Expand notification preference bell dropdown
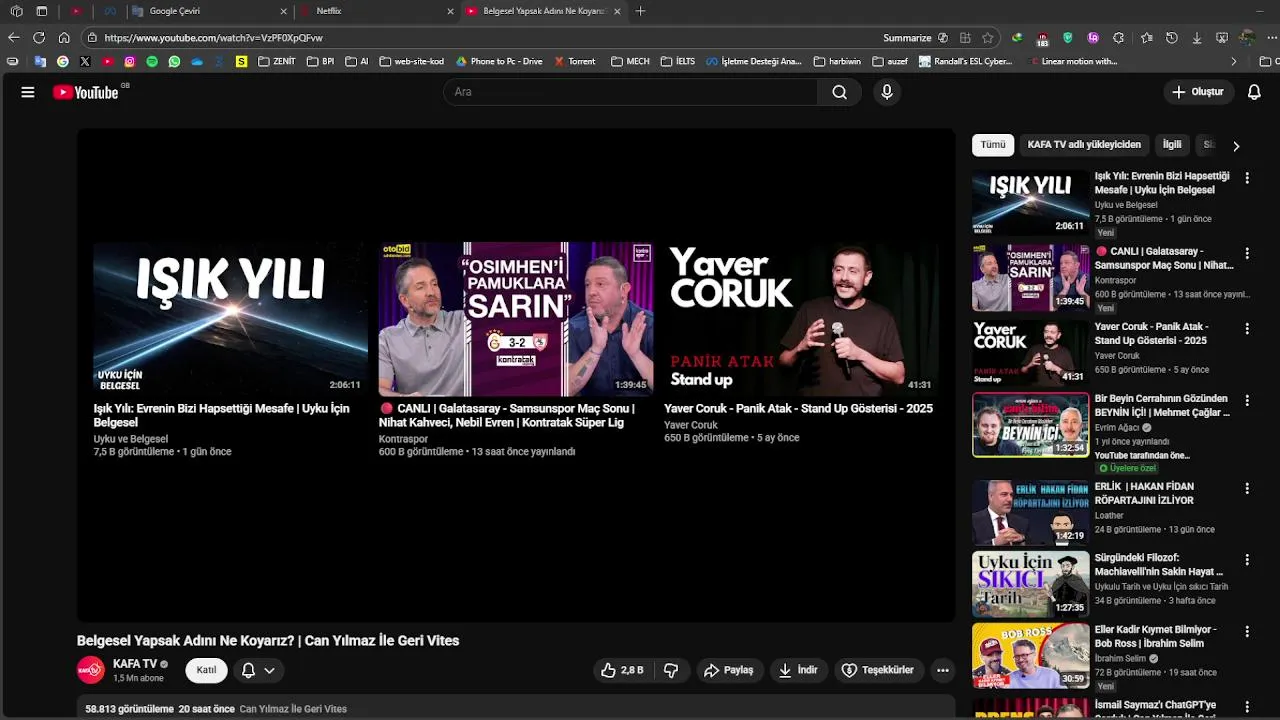 tap(257, 670)
